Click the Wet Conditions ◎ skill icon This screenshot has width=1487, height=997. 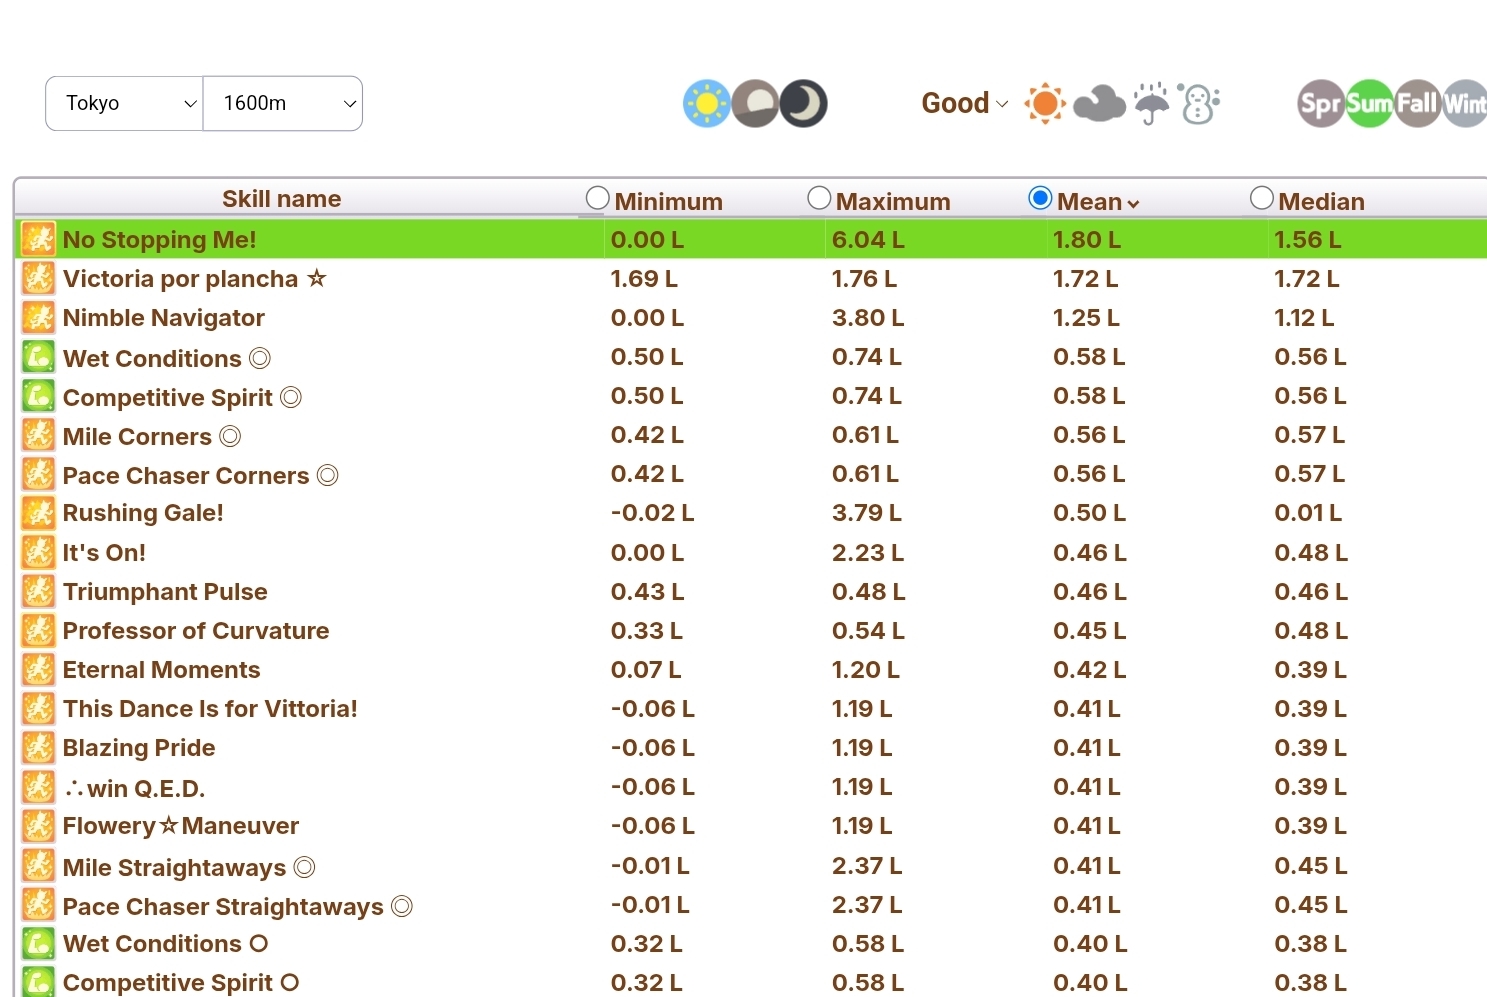pos(38,357)
